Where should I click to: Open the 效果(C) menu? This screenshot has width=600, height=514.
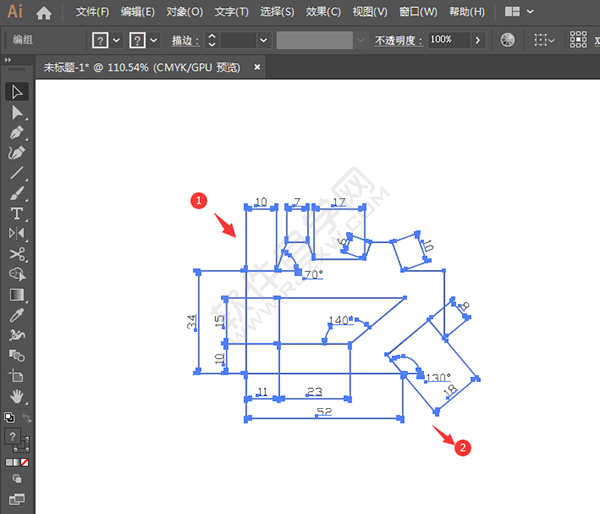coord(323,12)
